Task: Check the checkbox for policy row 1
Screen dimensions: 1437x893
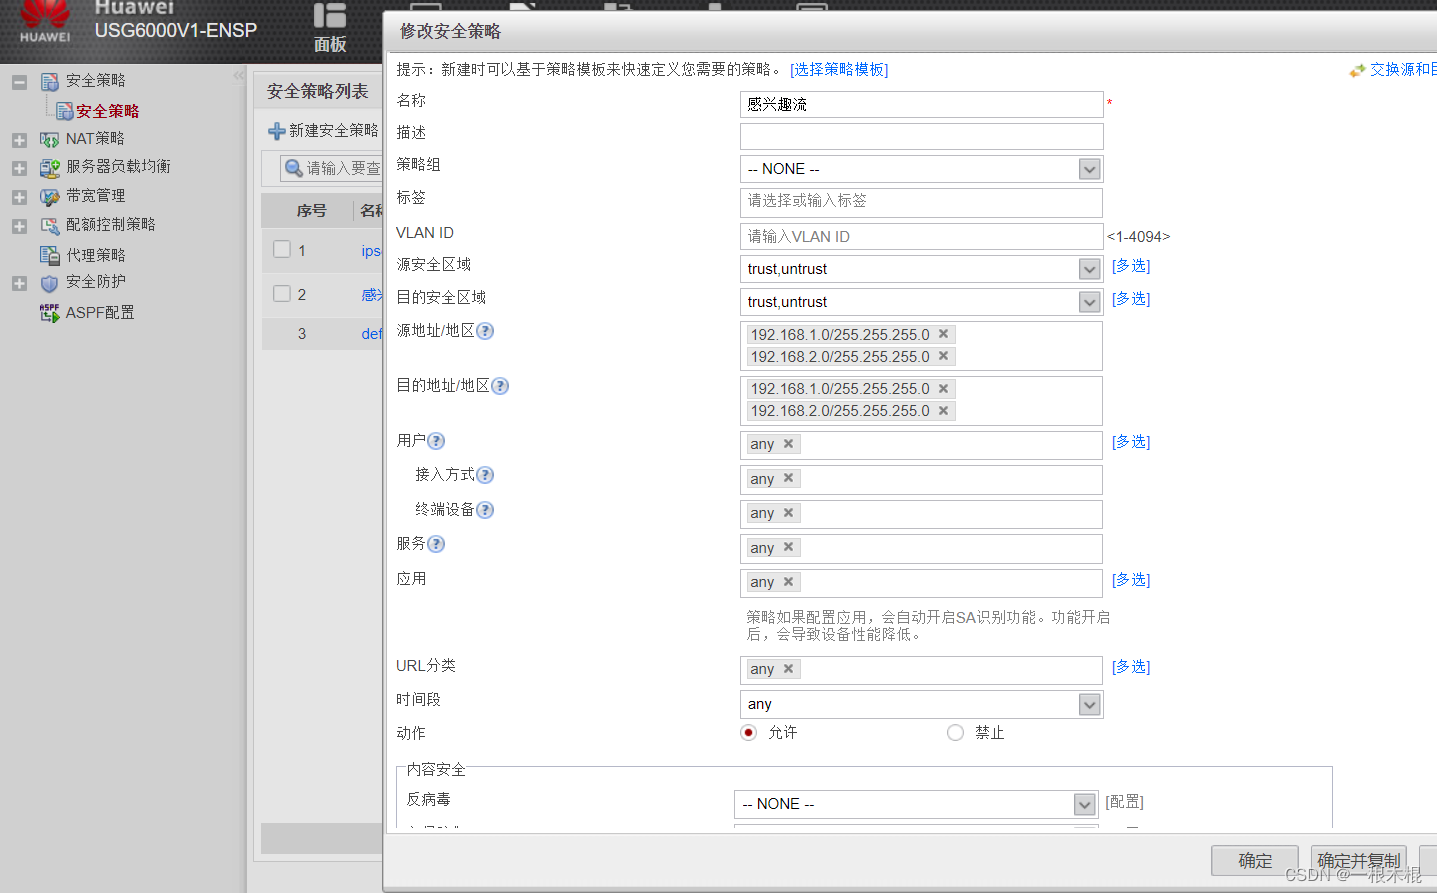Action: [x=282, y=249]
